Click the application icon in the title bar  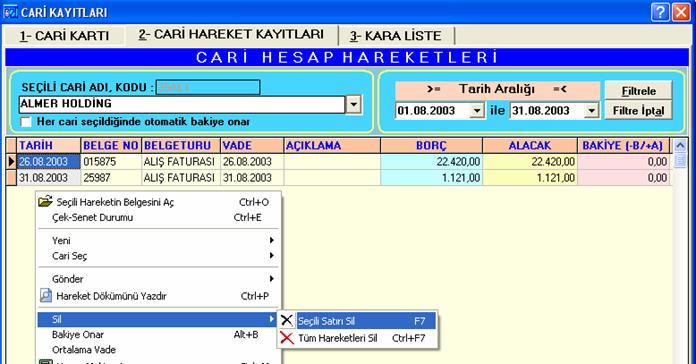(x=10, y=12)
